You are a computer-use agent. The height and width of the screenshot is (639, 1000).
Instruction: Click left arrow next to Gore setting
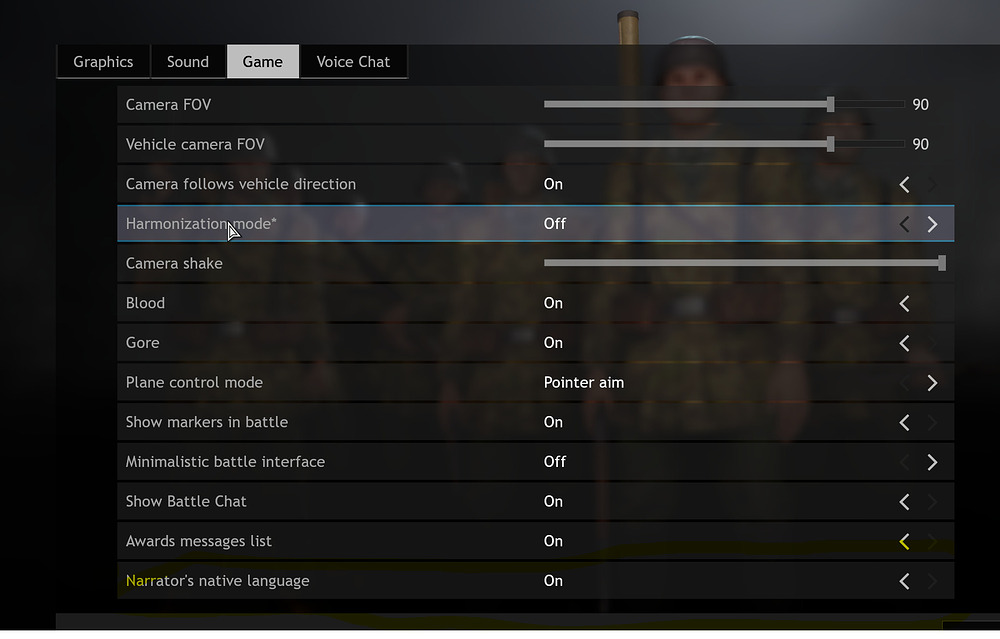point(904,343)
